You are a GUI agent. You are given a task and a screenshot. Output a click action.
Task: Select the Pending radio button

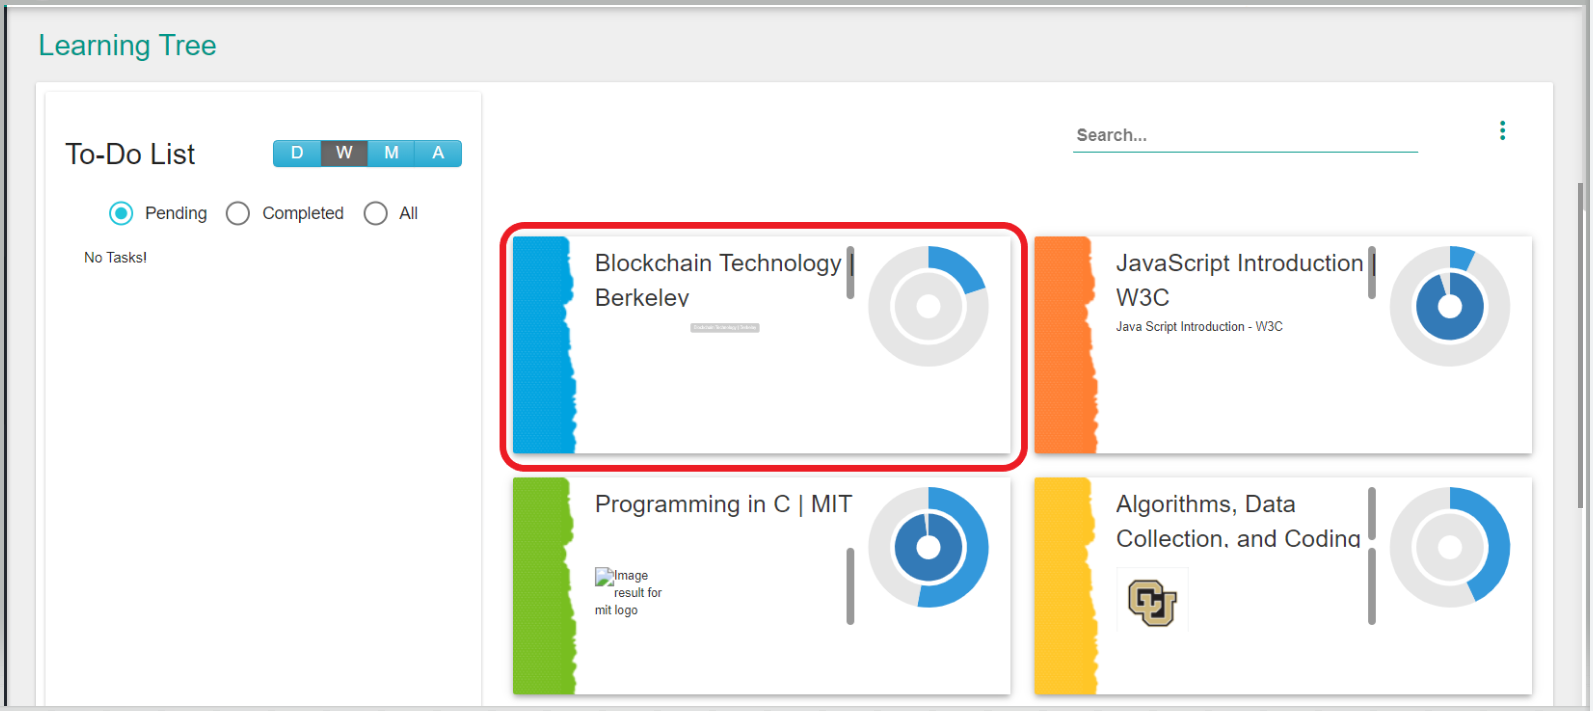coord(121,213)
